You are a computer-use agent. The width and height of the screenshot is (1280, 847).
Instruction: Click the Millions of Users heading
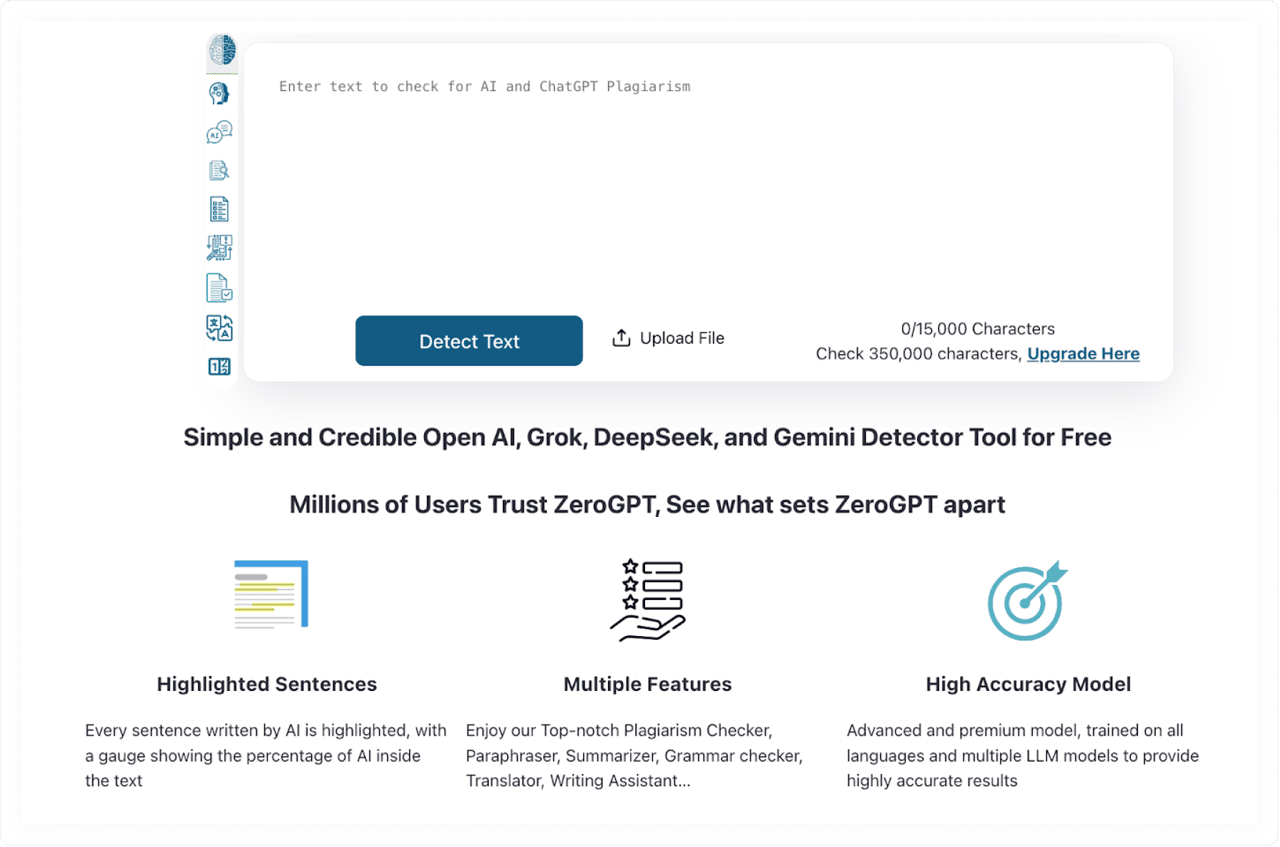click(647, 504)
